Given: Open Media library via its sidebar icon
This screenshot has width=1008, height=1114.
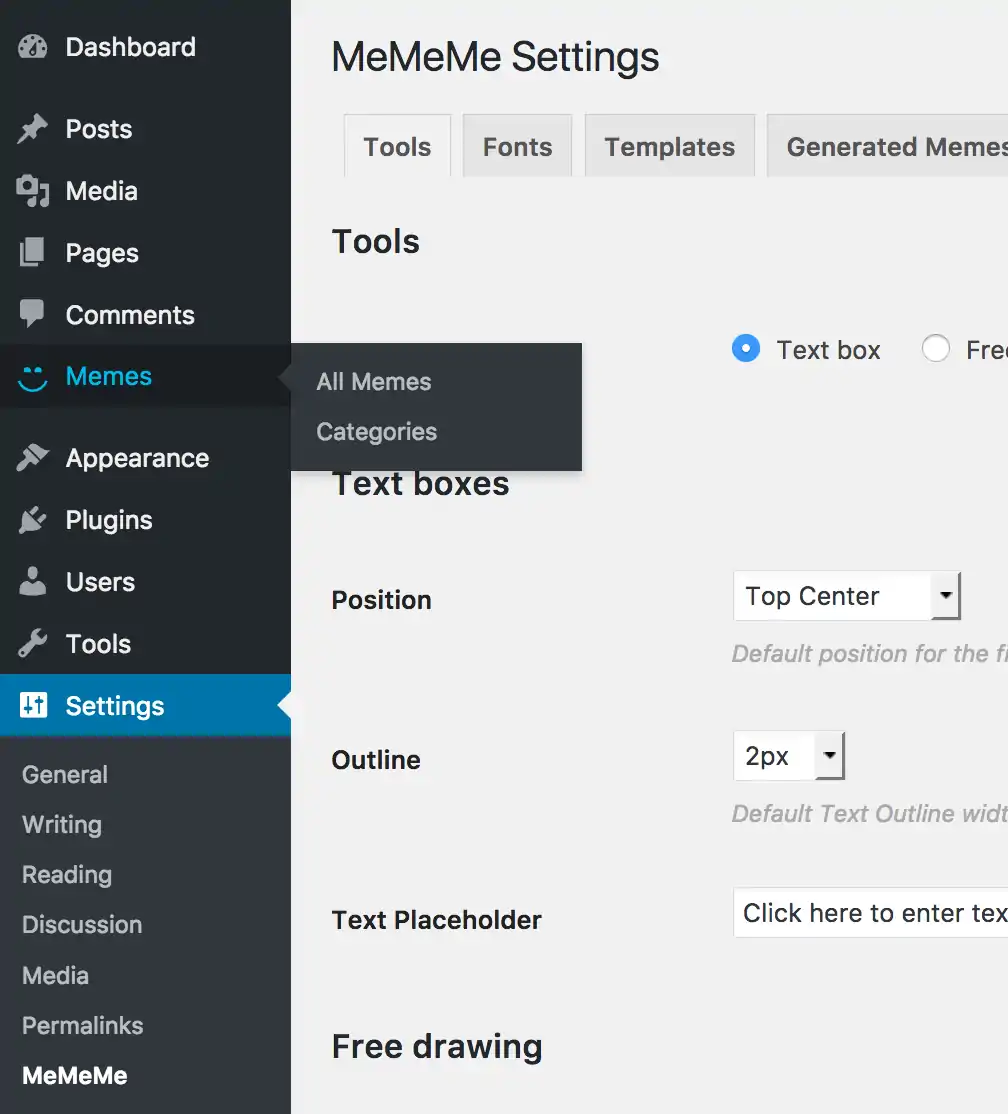Looking at the screenshot, I should 32,190.
